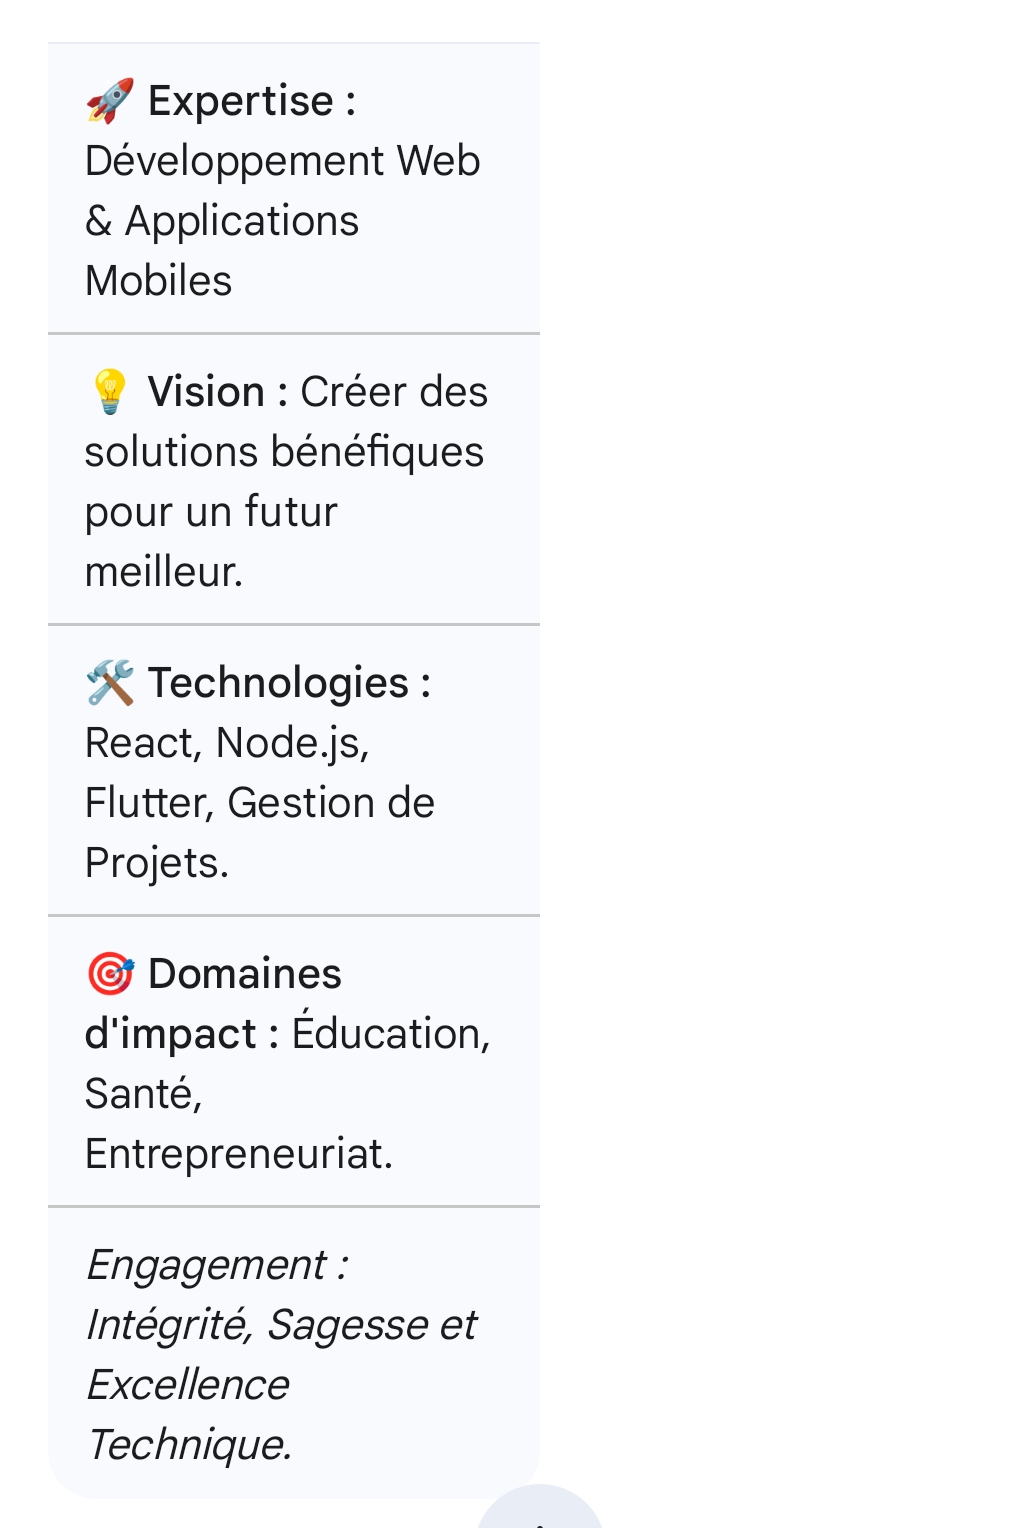Screen dimensions: 1031x1528
Task: Click the partially visible round button at bottom
Action: pos(540,1510)
